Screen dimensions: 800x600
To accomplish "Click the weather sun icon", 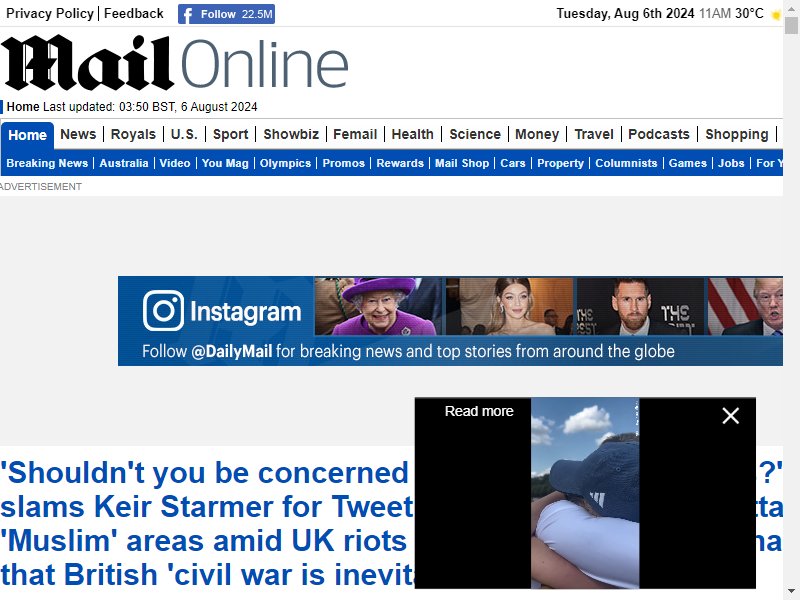I will [x=776, y=14].
